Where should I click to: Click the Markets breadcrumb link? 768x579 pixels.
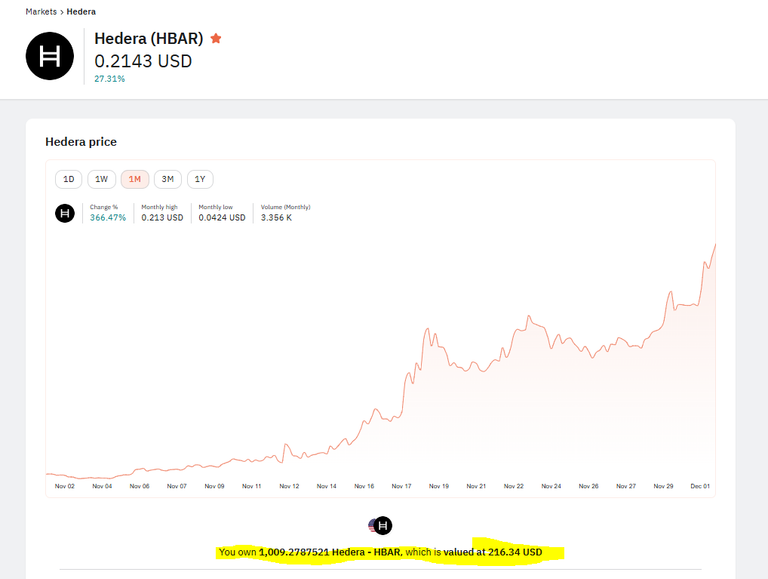[x=41, y=12]
